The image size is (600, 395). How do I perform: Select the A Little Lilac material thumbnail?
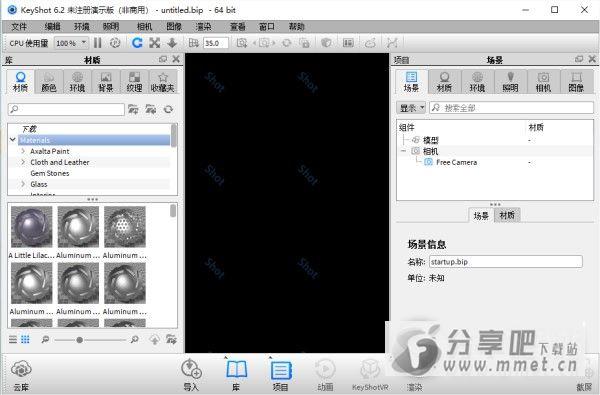pyautogui.click(x=31, y=227)
